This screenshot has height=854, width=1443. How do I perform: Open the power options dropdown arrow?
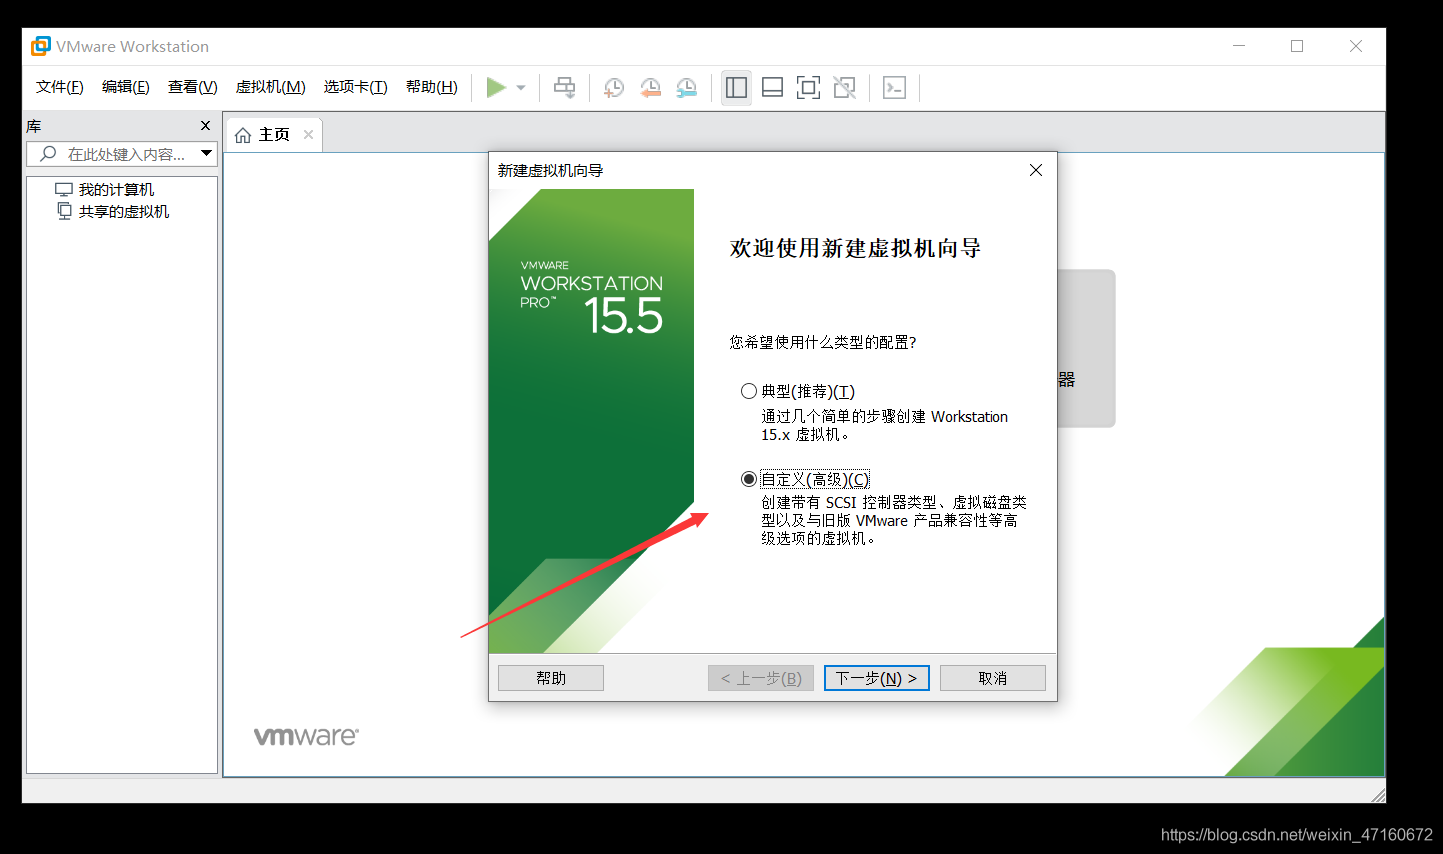[521, 88]
